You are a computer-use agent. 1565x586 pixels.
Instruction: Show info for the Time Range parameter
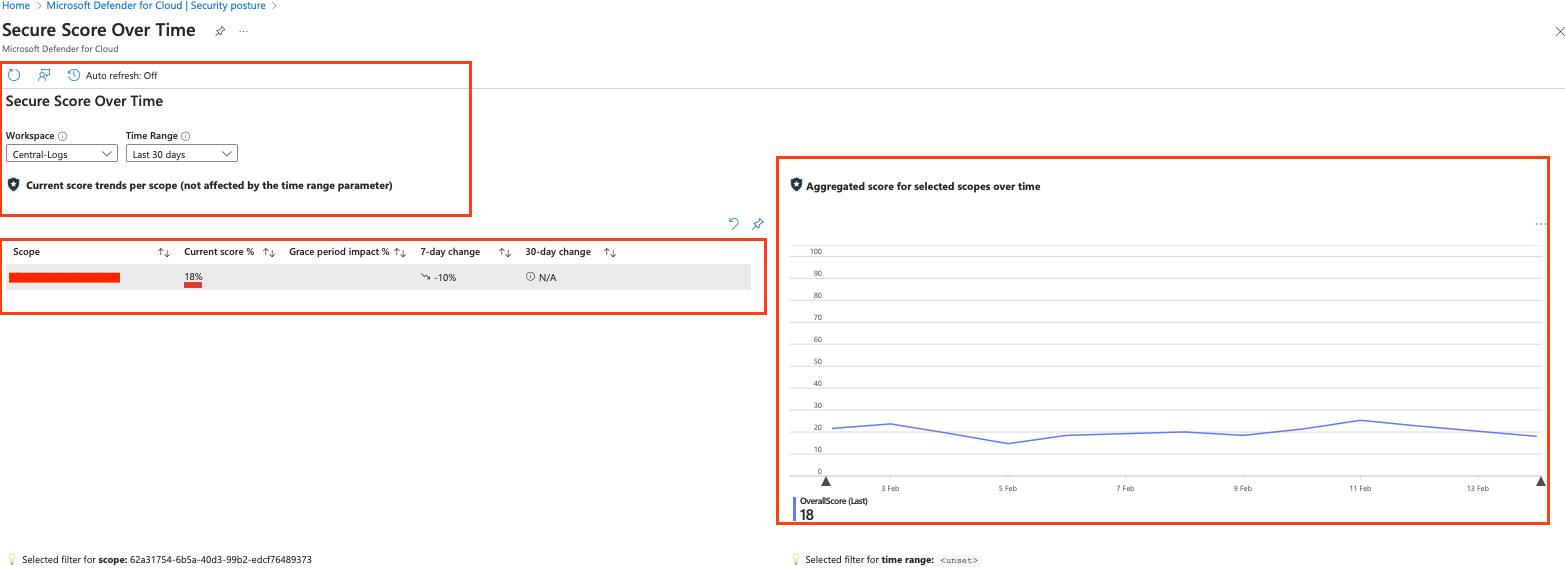point(186,136)
